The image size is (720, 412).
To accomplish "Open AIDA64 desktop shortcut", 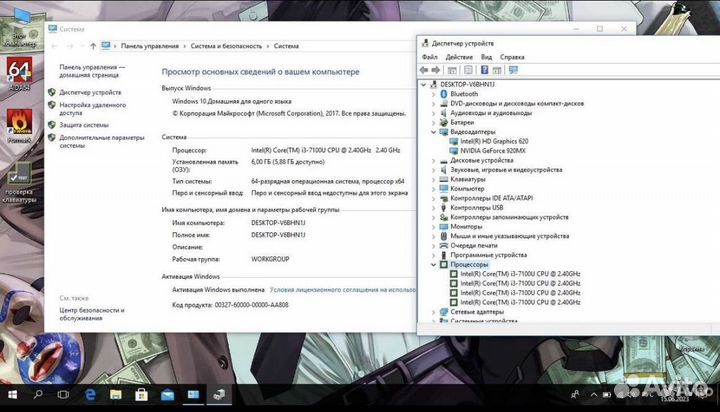I will 19,73.
